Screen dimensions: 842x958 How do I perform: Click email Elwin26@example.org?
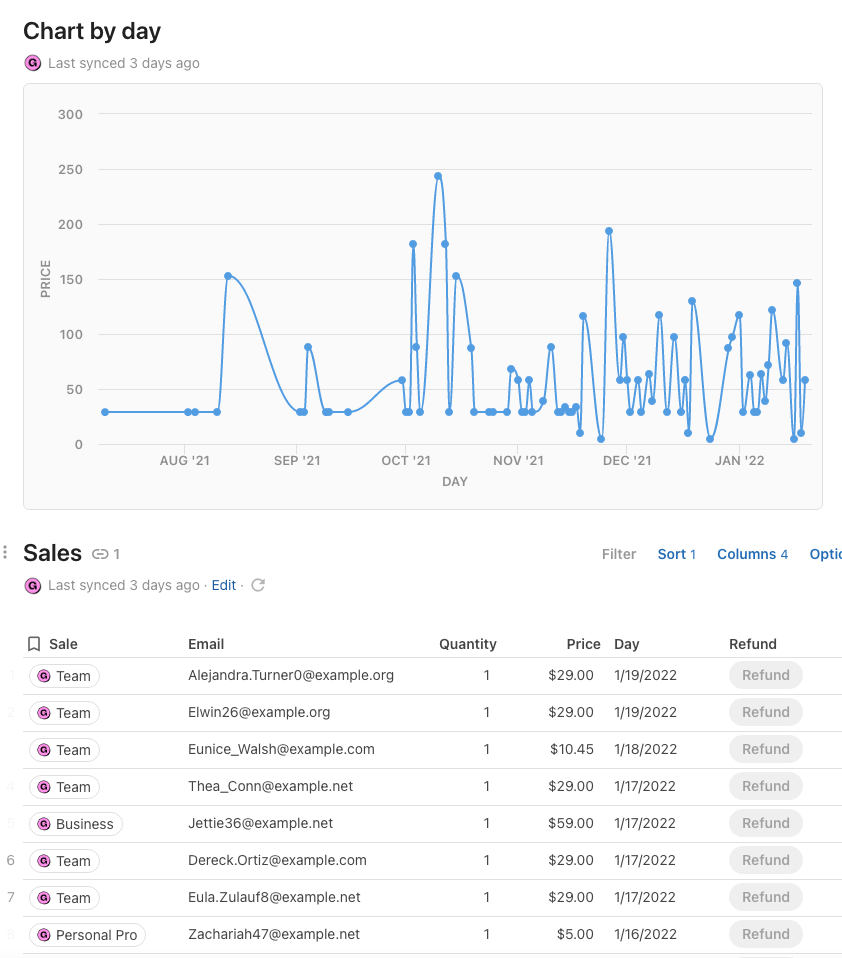point(259,712)
